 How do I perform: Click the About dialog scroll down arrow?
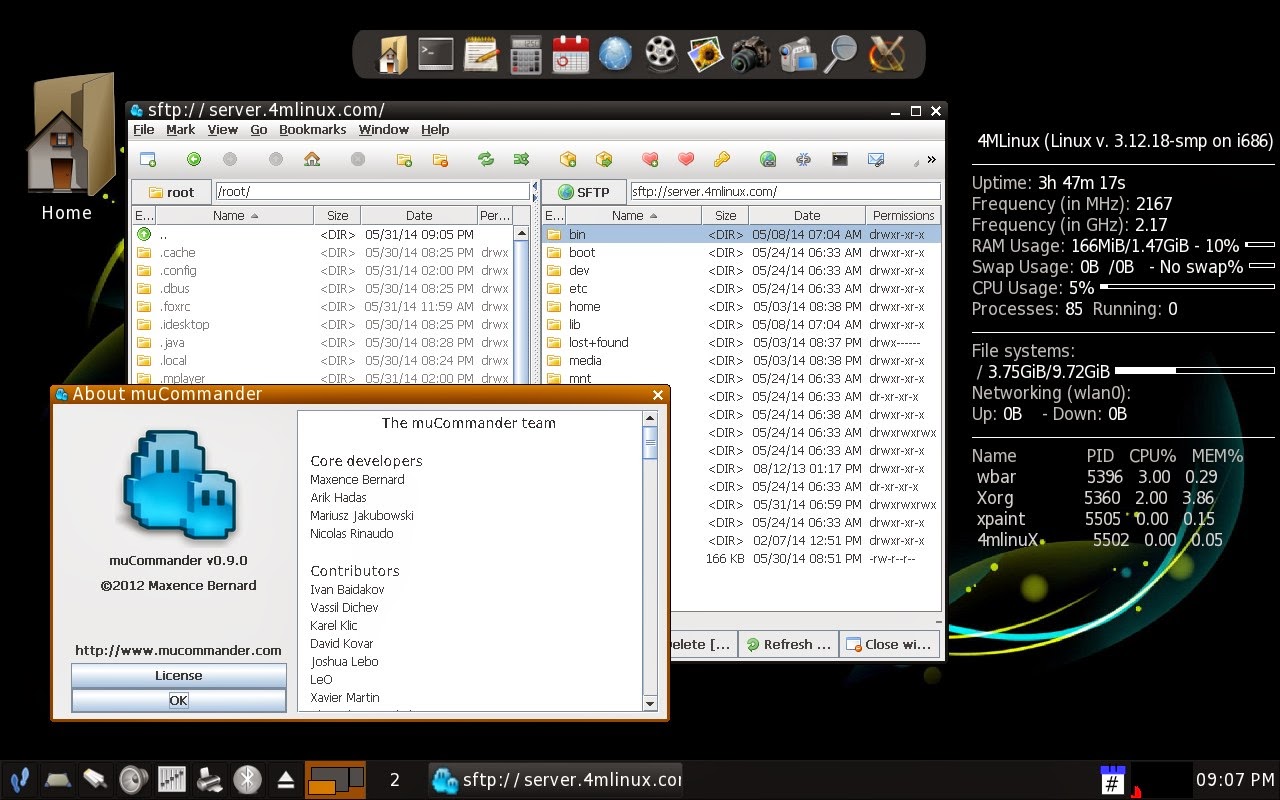pyautogui.click(x=650, y=704)
